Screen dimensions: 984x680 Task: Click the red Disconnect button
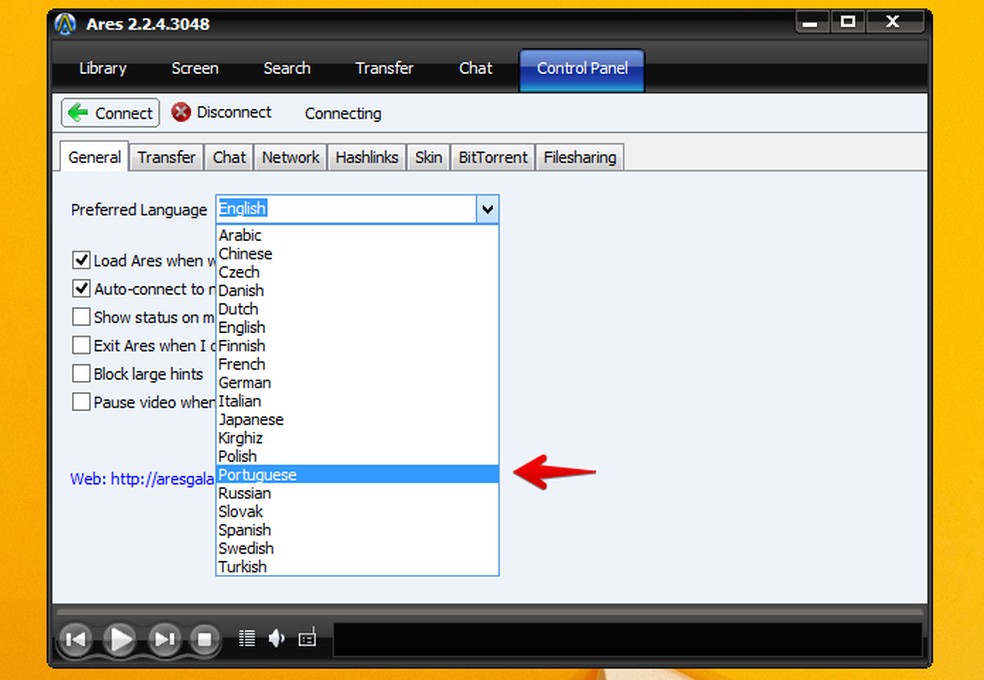222,112
